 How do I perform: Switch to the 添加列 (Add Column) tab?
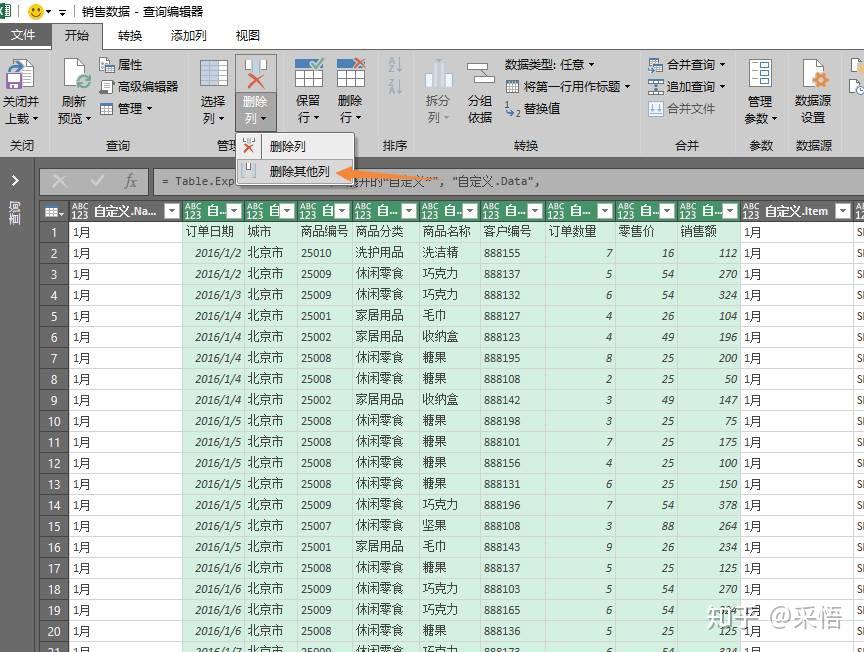coord(188,36)
